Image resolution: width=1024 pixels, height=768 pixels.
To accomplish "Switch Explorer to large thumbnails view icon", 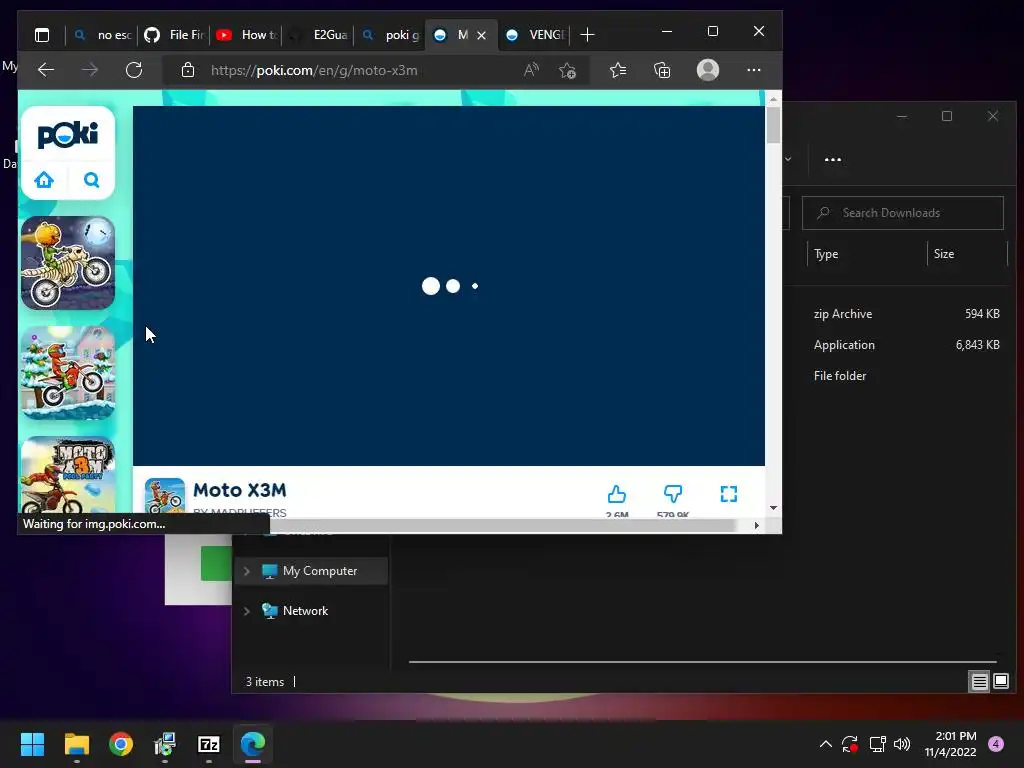I will point(1000,682).
